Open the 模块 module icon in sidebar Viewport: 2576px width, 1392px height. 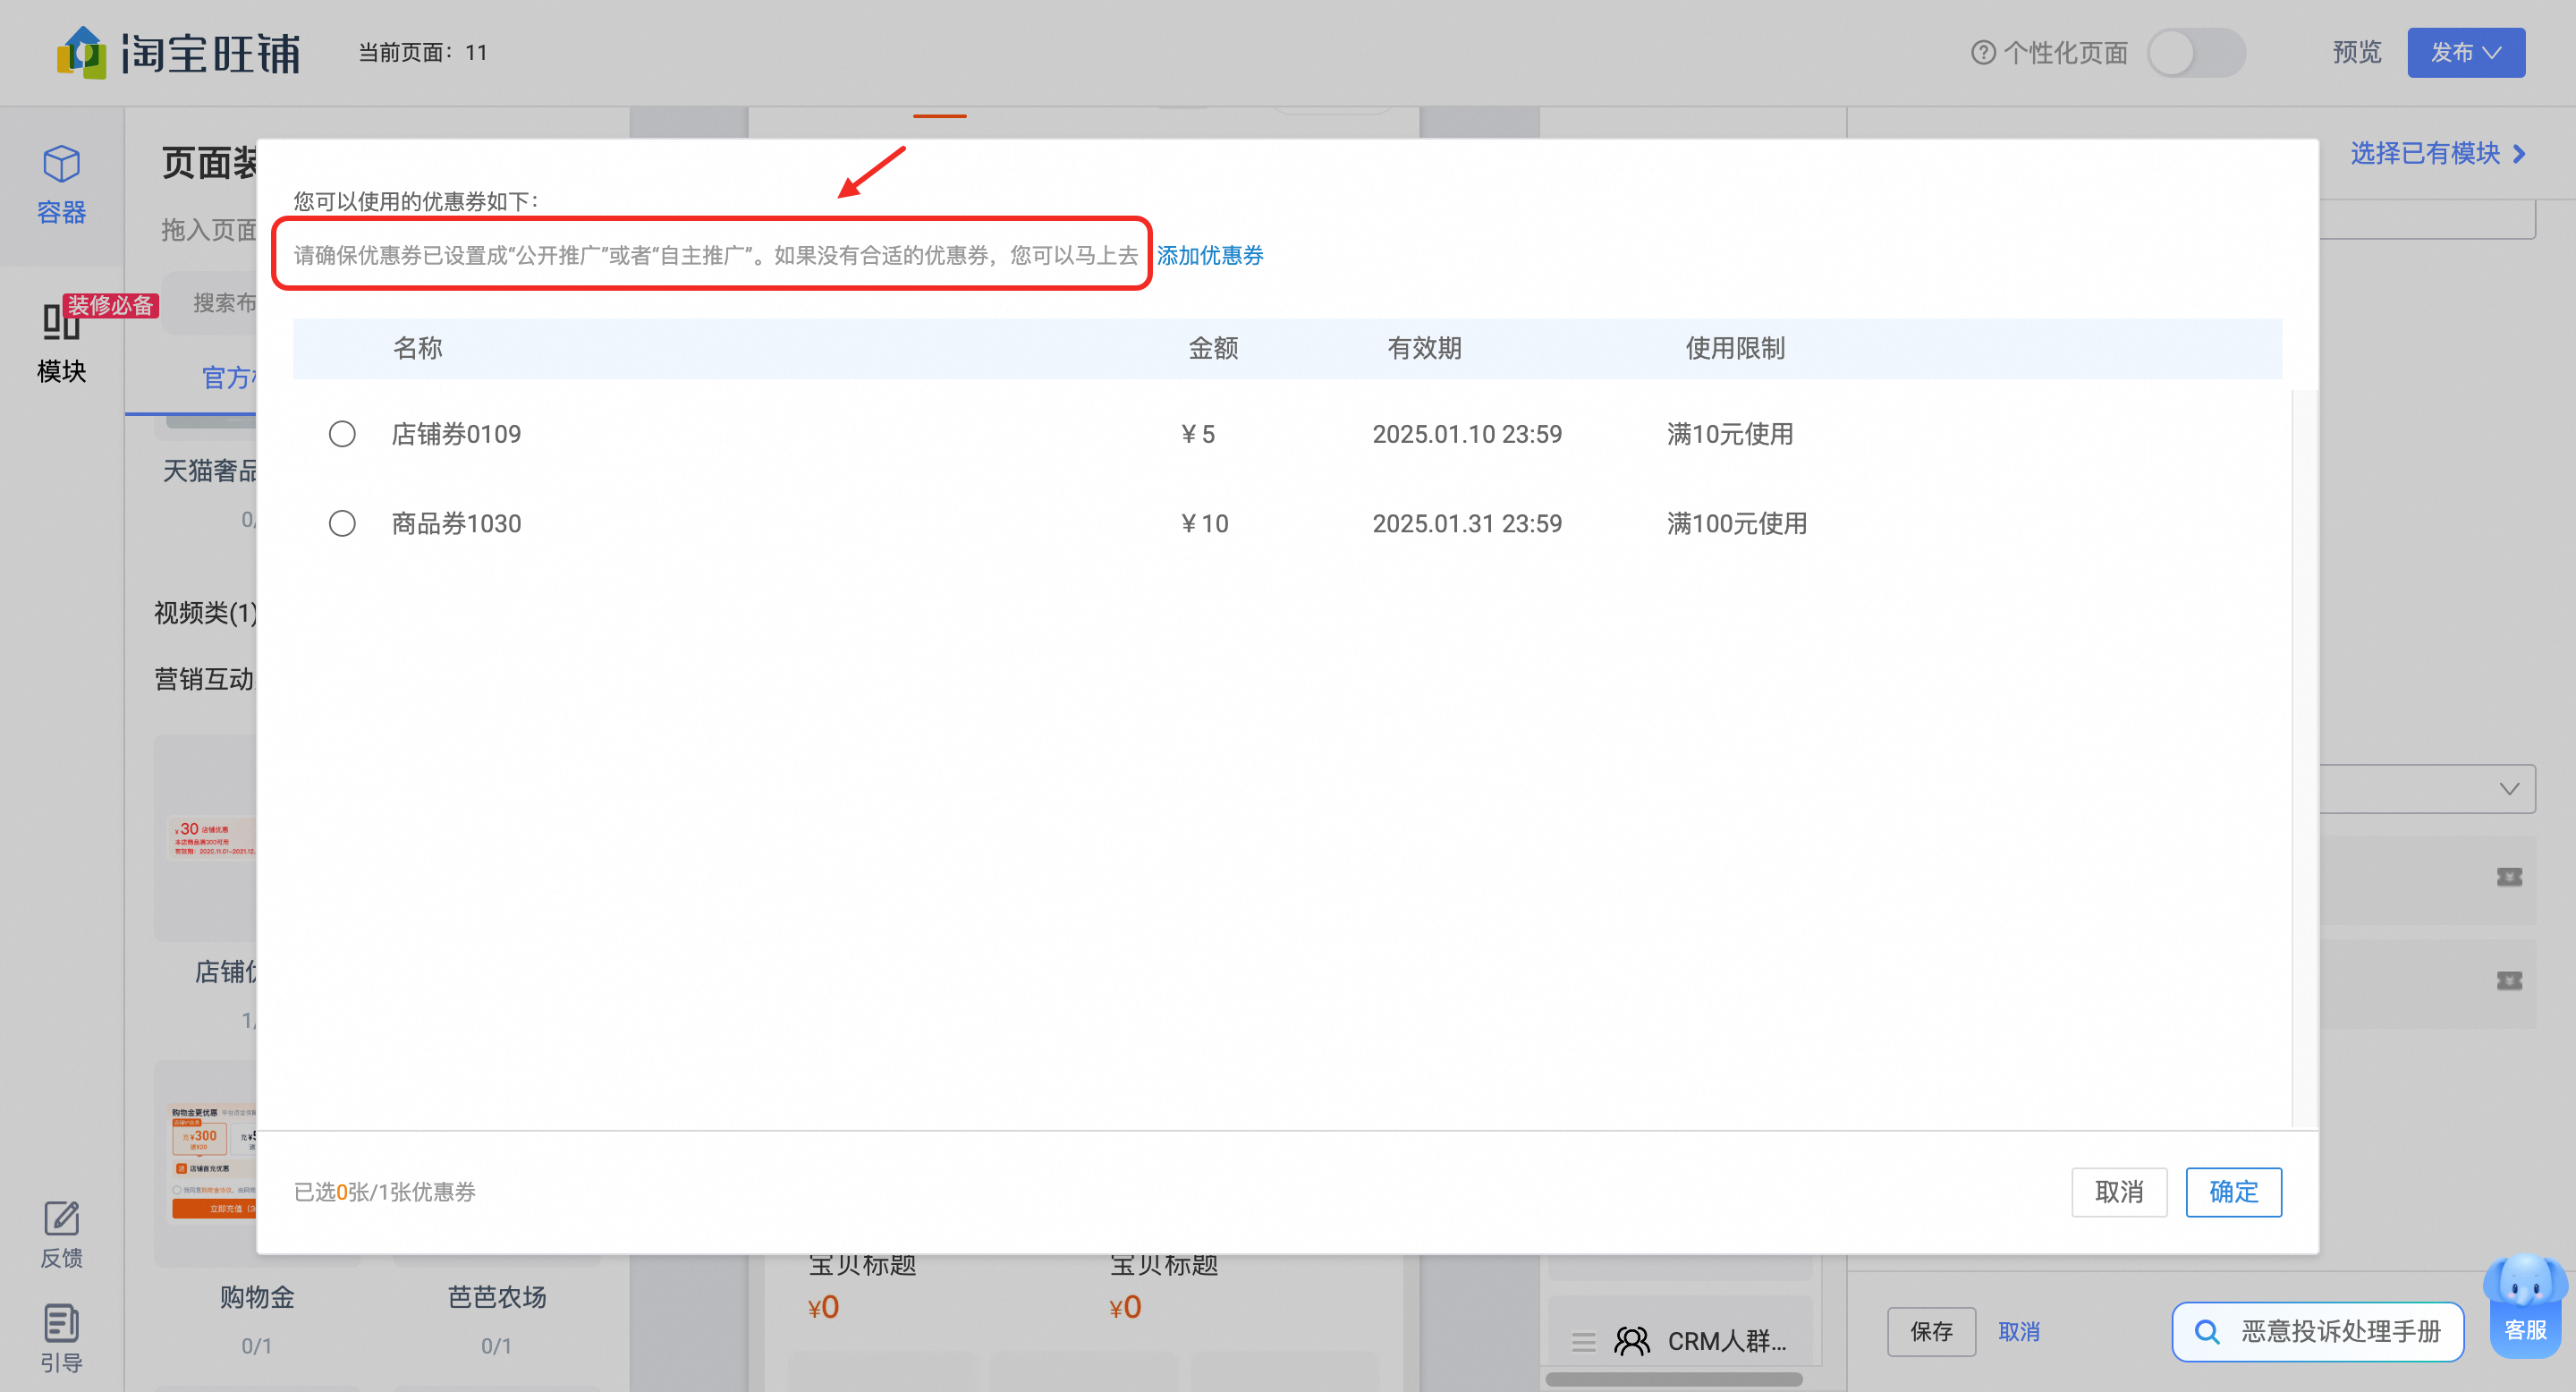(61, 322)
